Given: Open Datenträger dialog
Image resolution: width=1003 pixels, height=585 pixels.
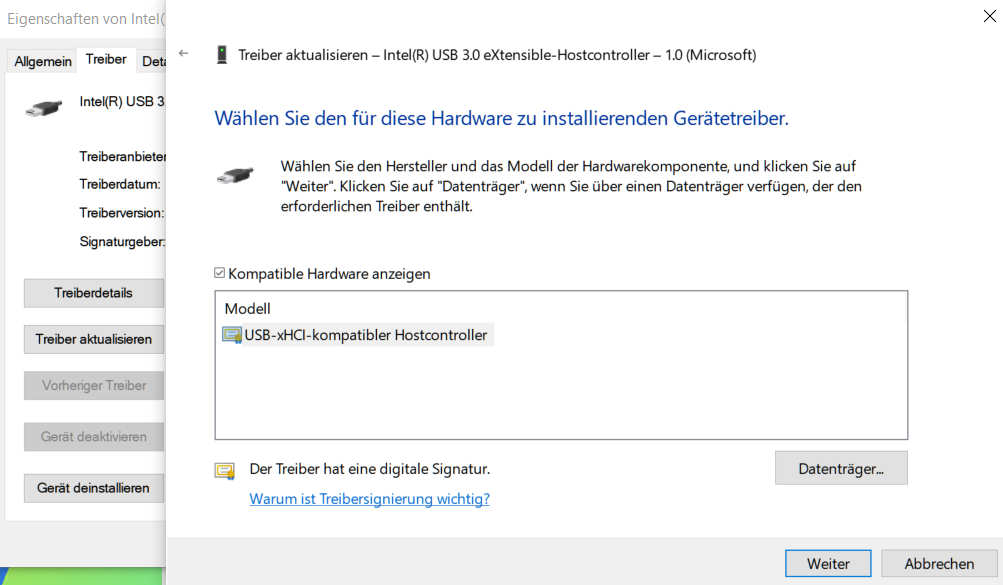Looking at the screenshot, I should point(841,469).
